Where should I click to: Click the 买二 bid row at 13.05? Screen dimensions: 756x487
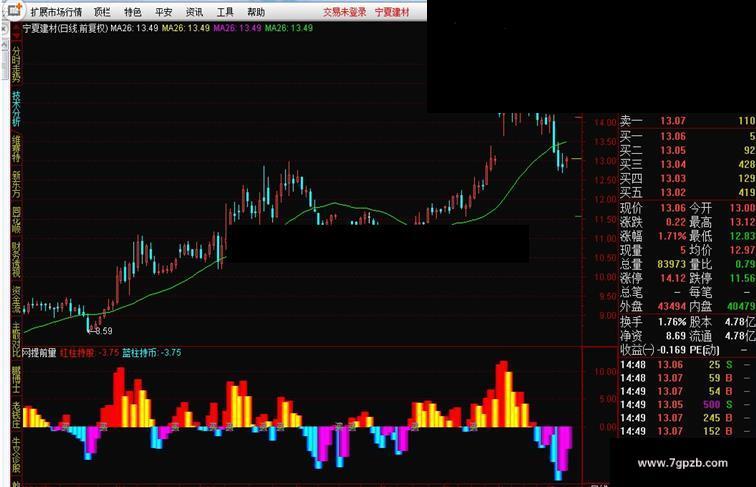point(688,150)
